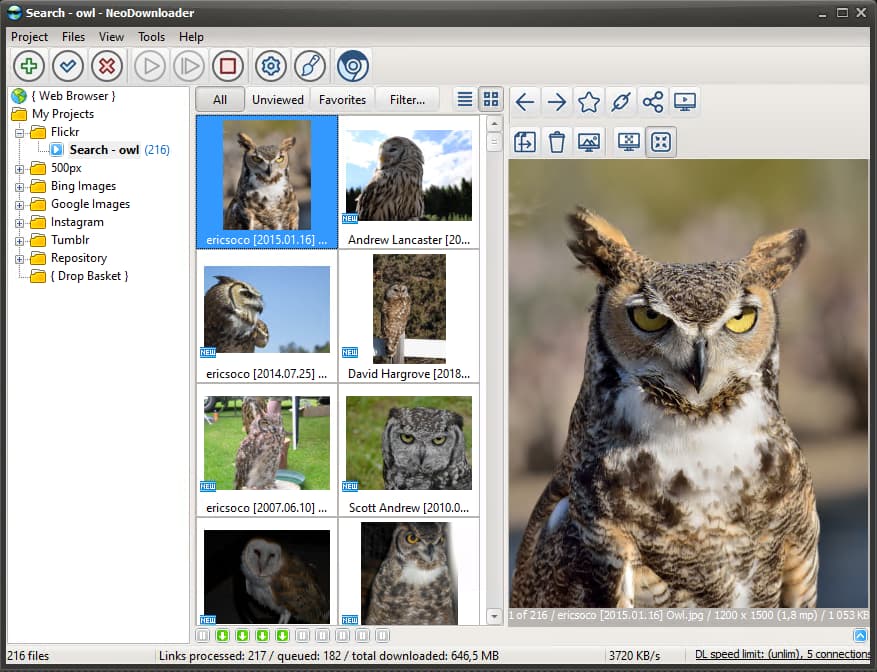Go back to the previous picture
Image resolution: width=877 pixels, height=672 pixels.
524,101
